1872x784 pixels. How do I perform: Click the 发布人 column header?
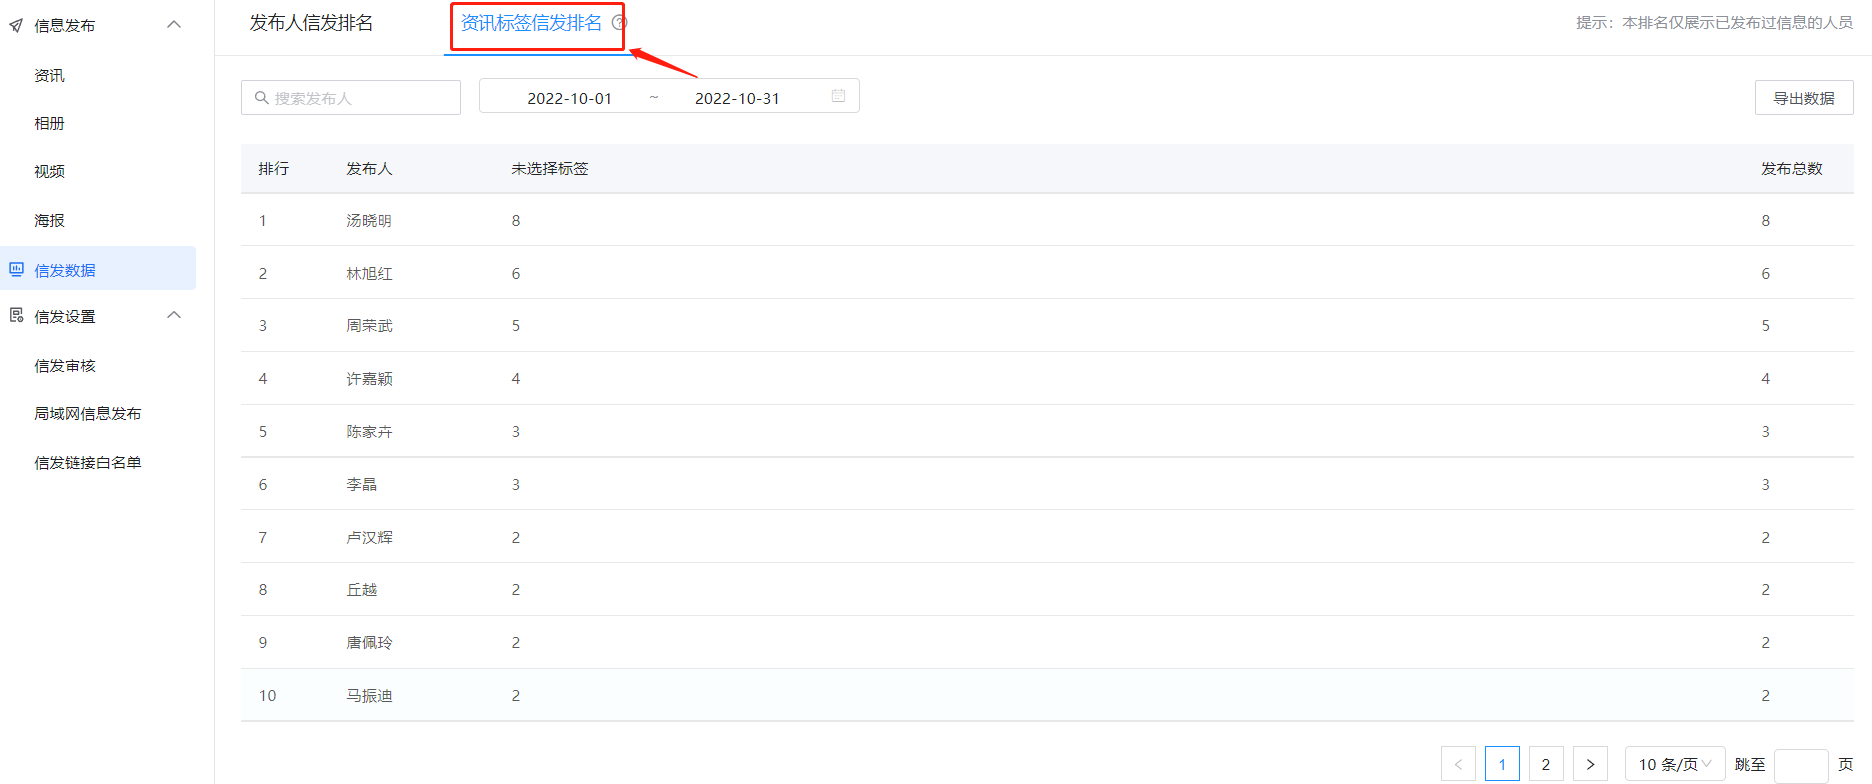[369, 168]
